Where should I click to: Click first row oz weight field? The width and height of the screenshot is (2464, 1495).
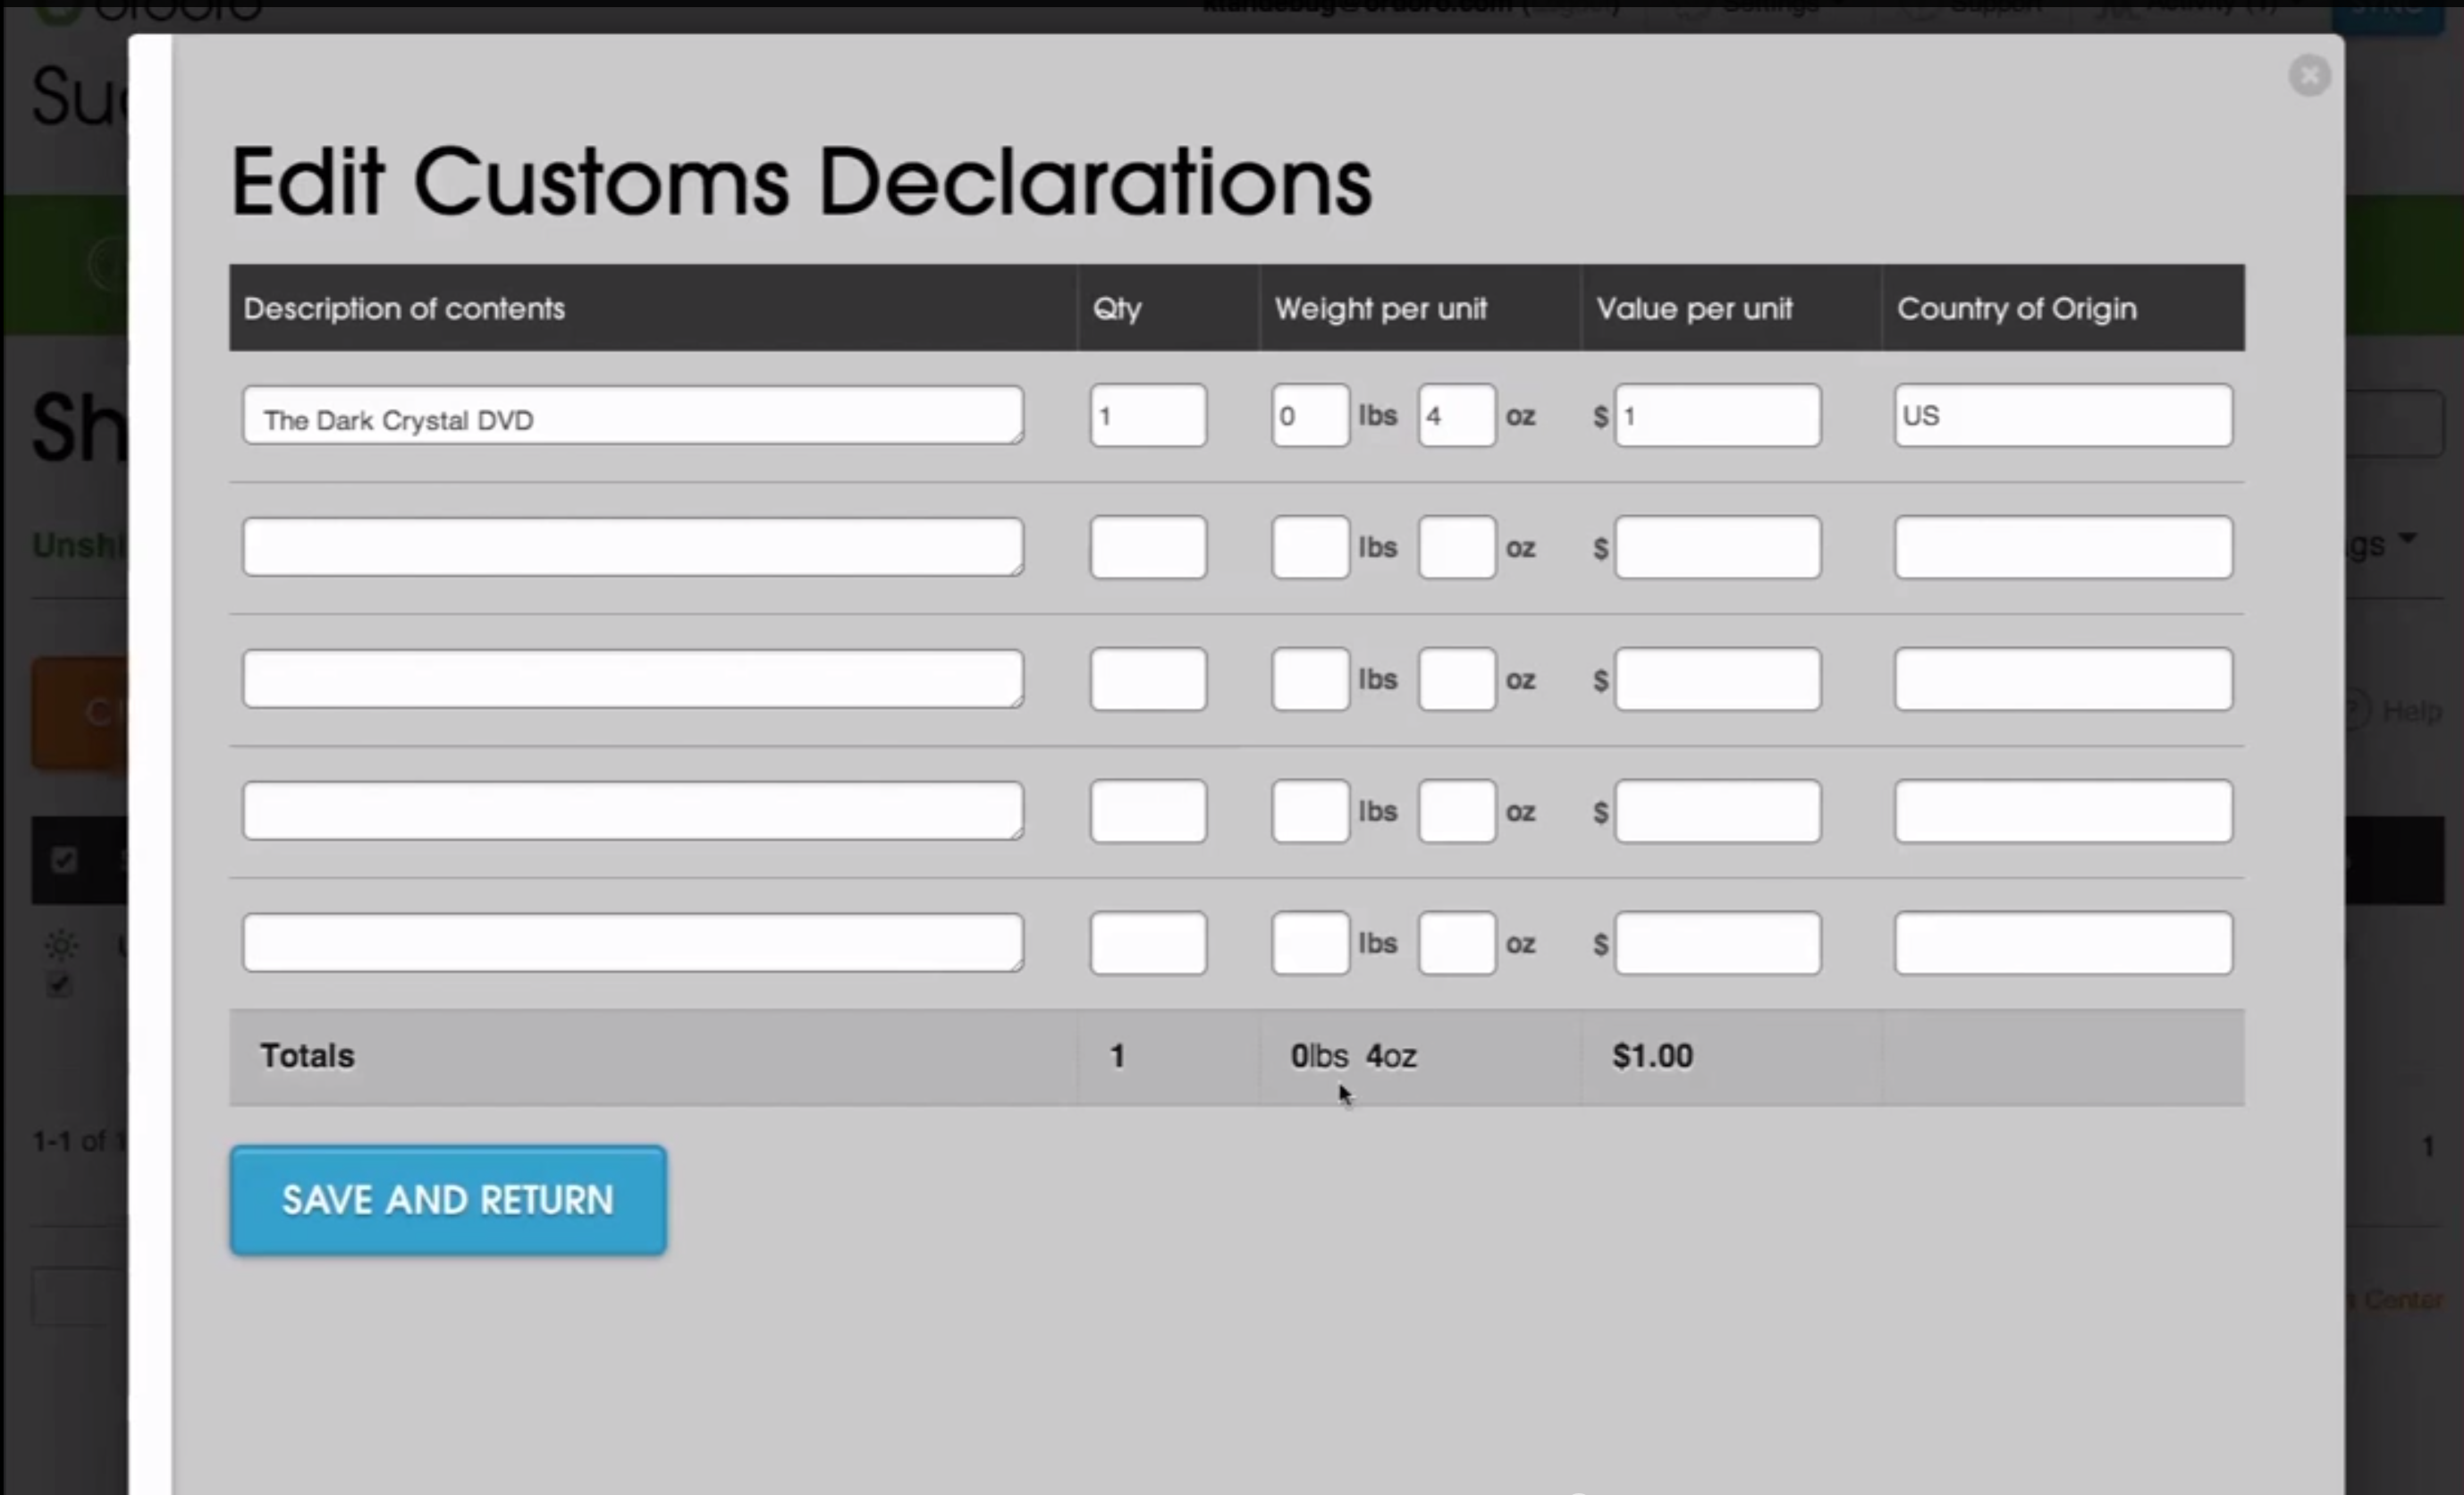pyautogui.click(x=1456, y=416)
